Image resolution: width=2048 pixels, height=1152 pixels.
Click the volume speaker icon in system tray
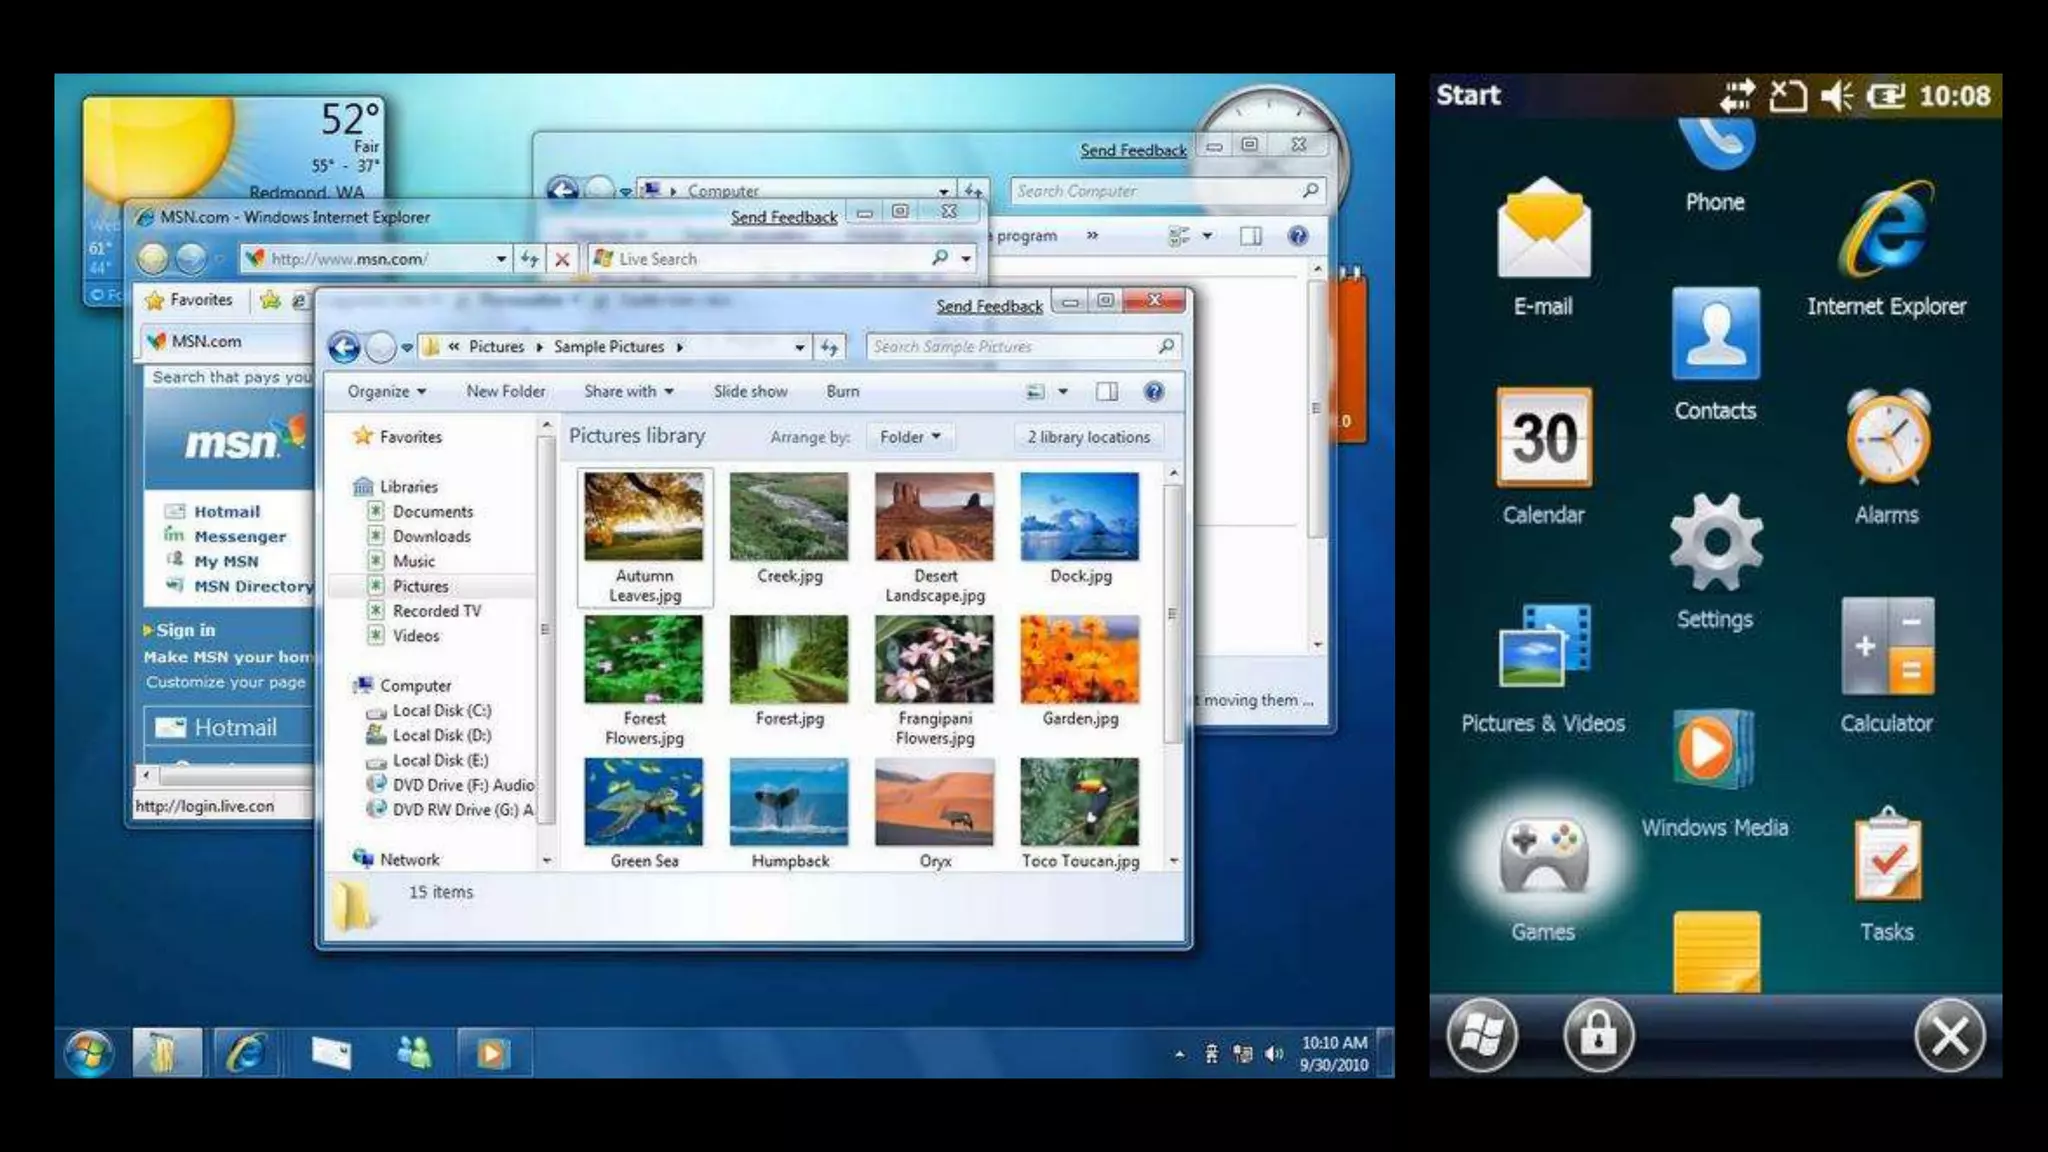coord(1273,1054)
